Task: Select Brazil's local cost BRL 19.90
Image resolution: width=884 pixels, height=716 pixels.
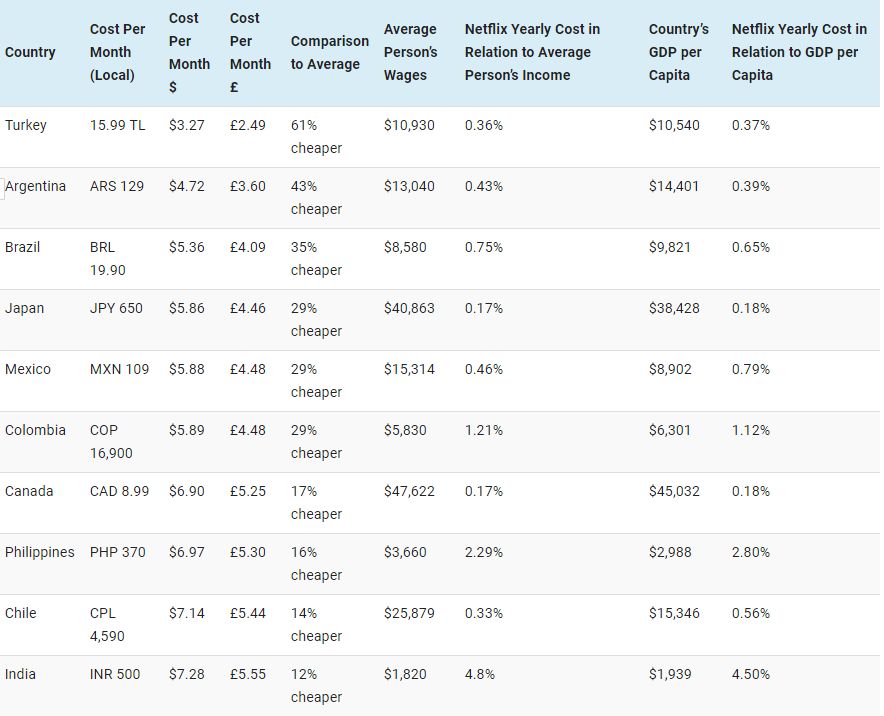Action: click(108, 258)
